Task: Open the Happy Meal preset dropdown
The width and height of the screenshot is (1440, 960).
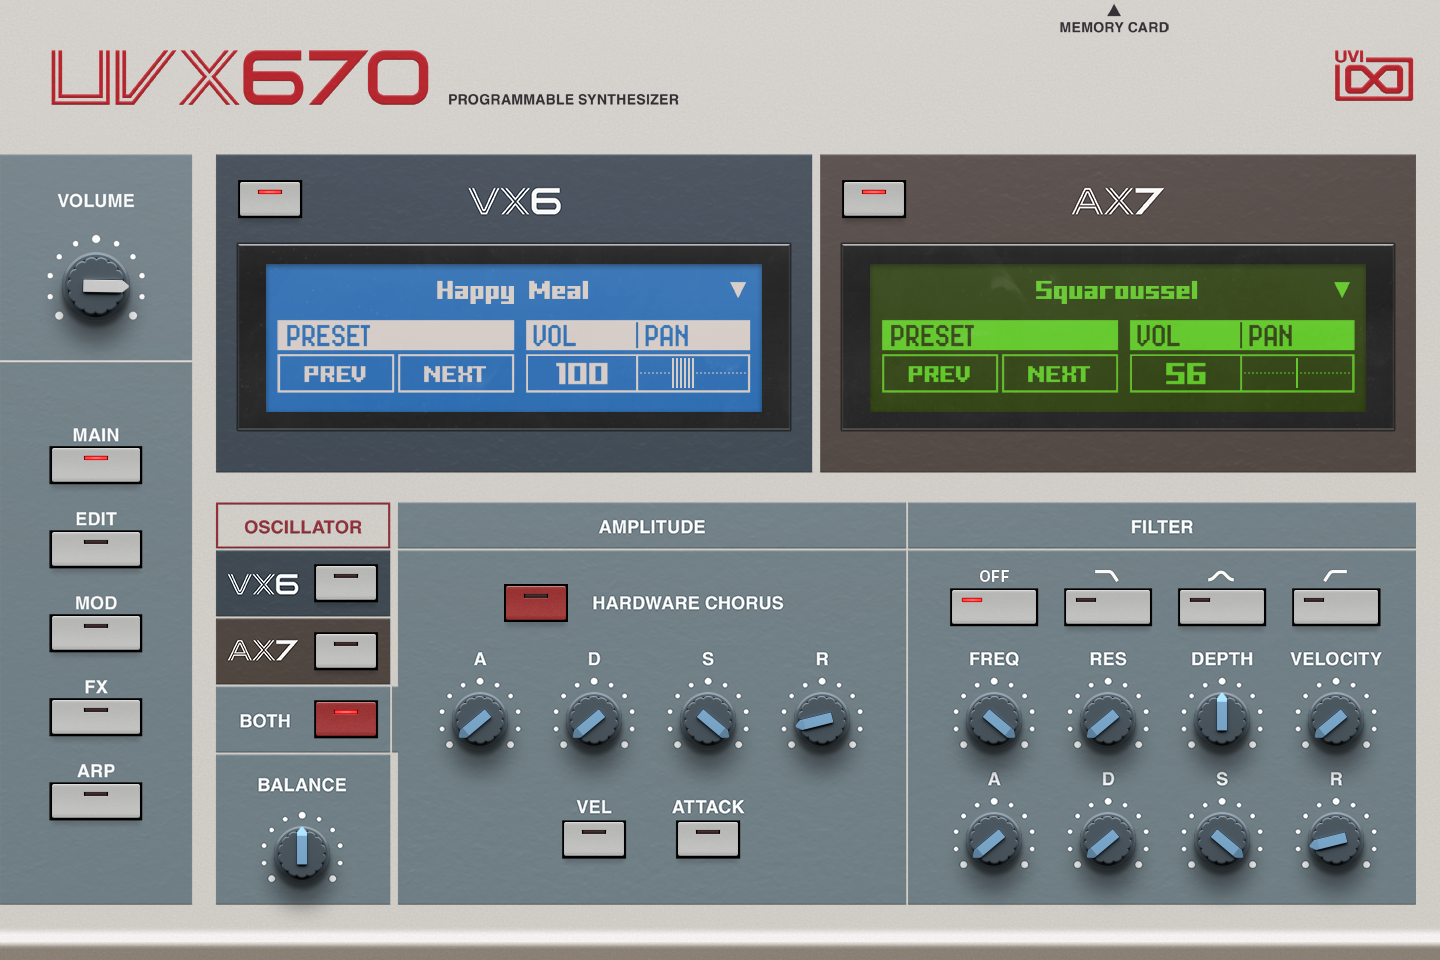Action: pos(740,291)
